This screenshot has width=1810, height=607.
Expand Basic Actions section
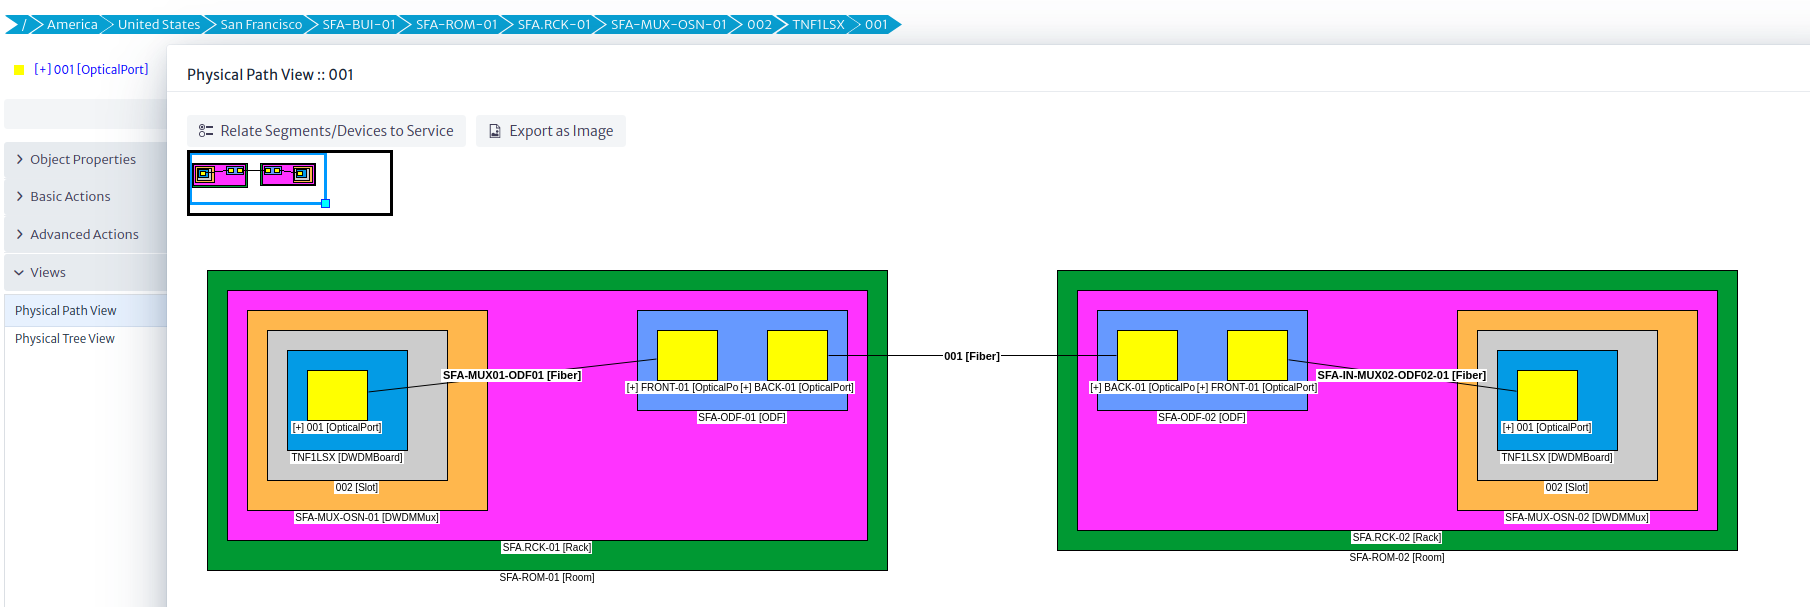[x=70, y=197]
